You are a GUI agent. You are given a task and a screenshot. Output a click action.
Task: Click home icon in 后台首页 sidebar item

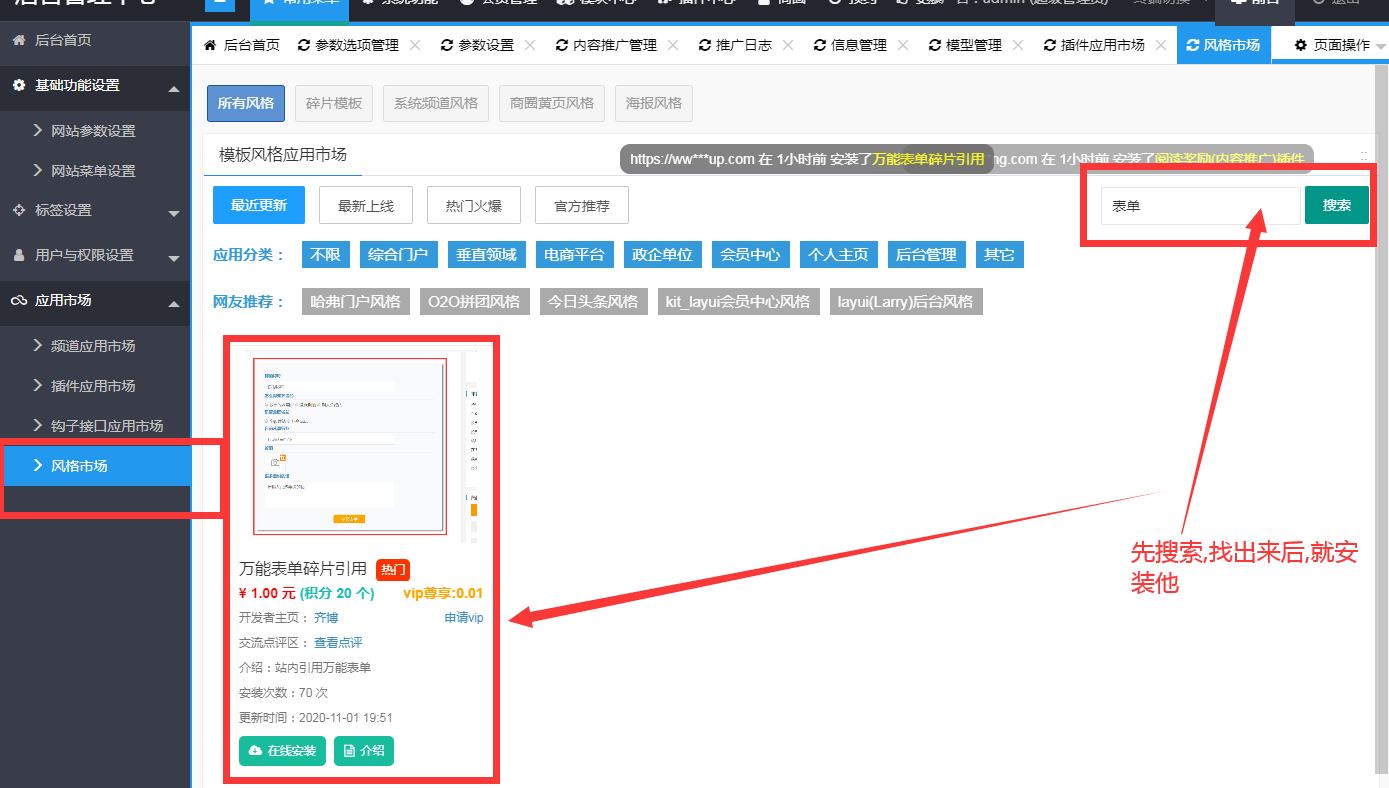point(19,41)
